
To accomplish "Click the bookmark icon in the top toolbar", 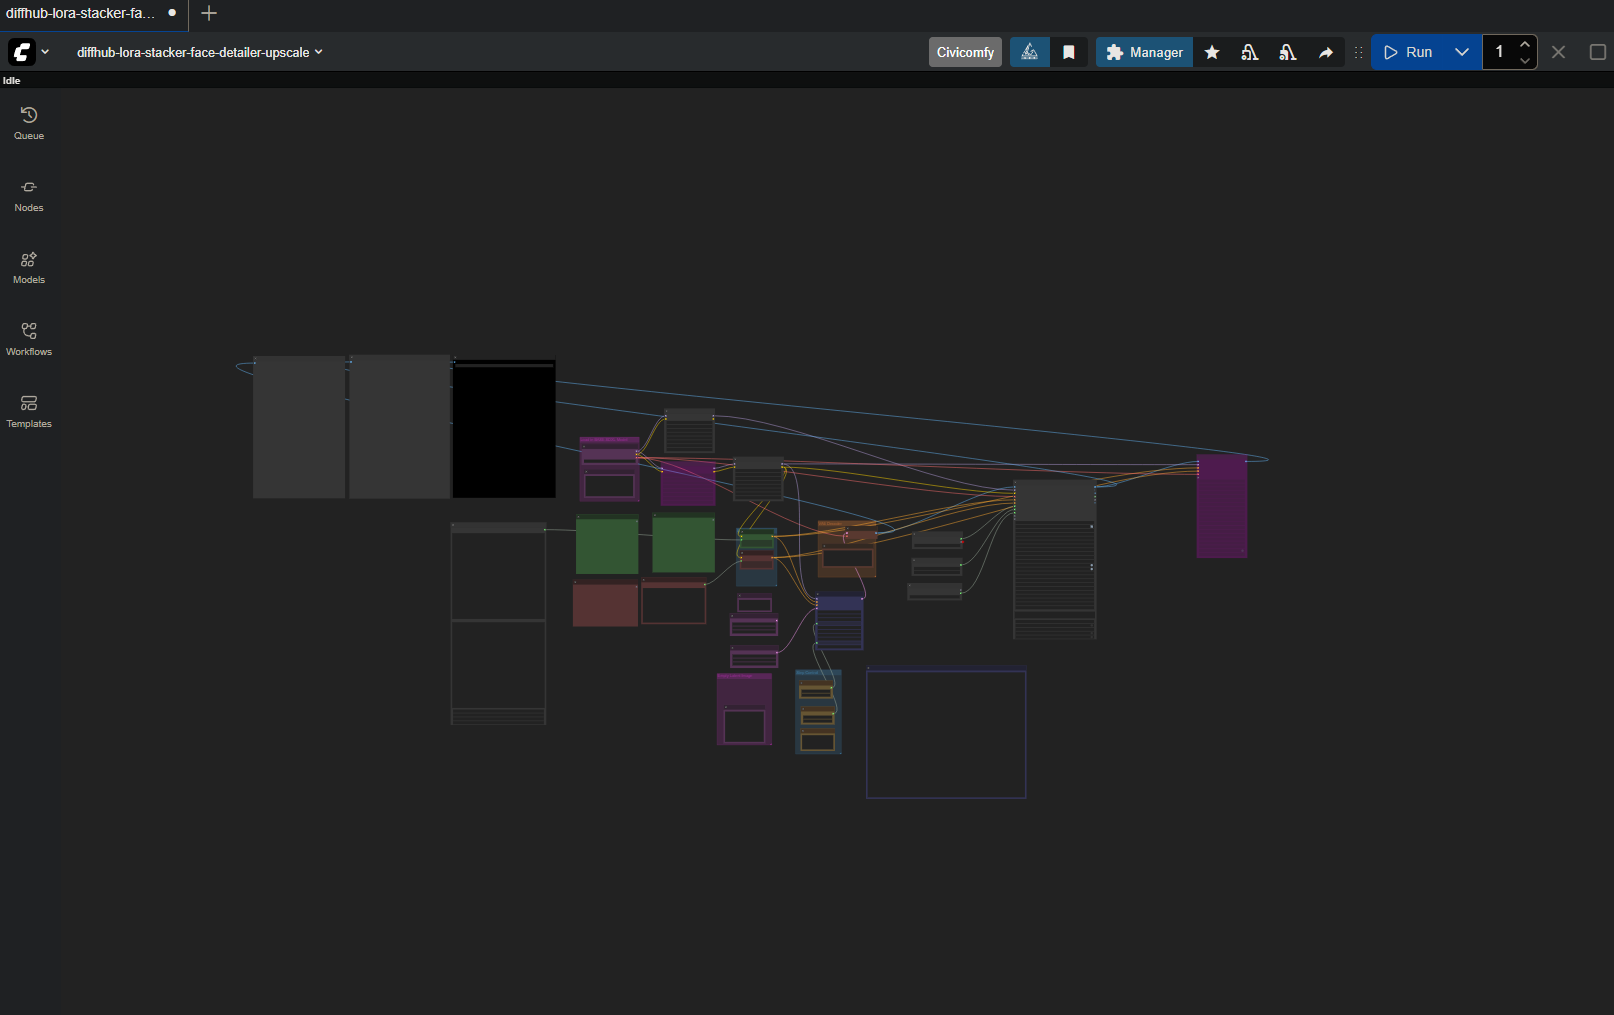I will tap(1069, 52).
